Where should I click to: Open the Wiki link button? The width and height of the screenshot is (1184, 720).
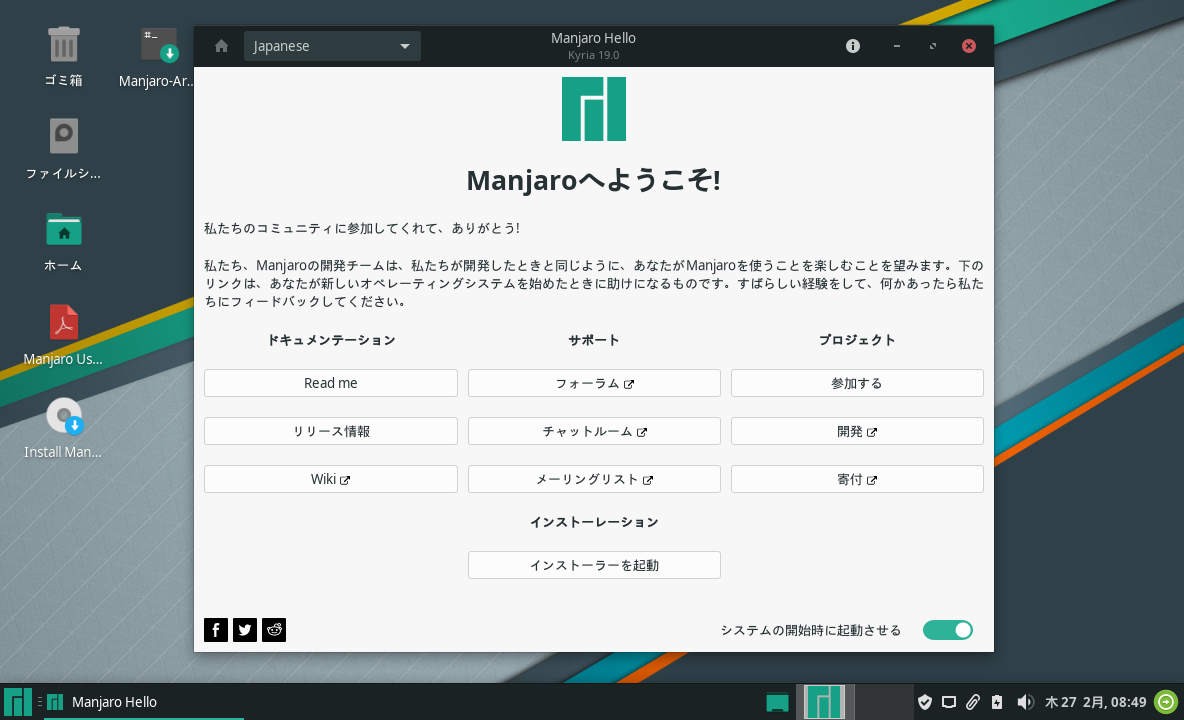(331, 479)
